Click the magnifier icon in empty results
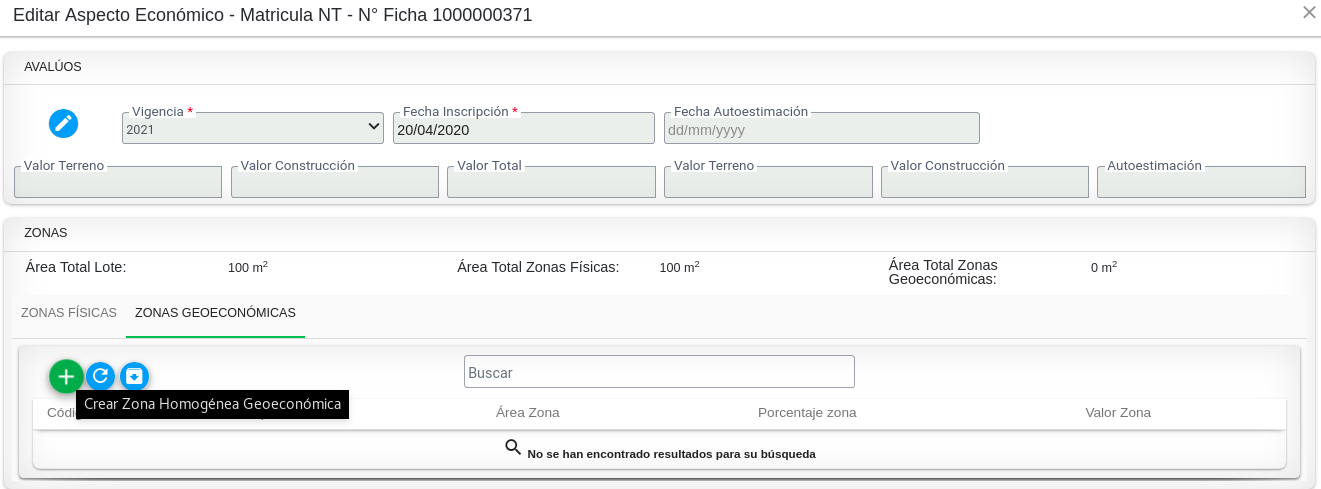Image resolution: width=1321 pixels, height=489 pixels. [x=513, y=447]
